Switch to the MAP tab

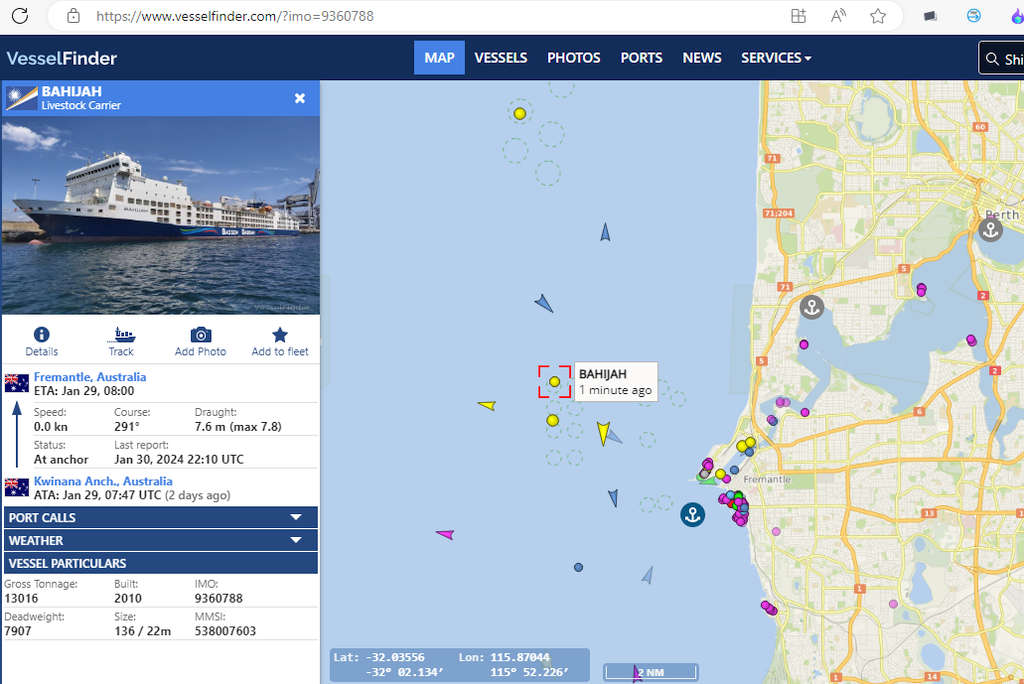tap(439, 57)
